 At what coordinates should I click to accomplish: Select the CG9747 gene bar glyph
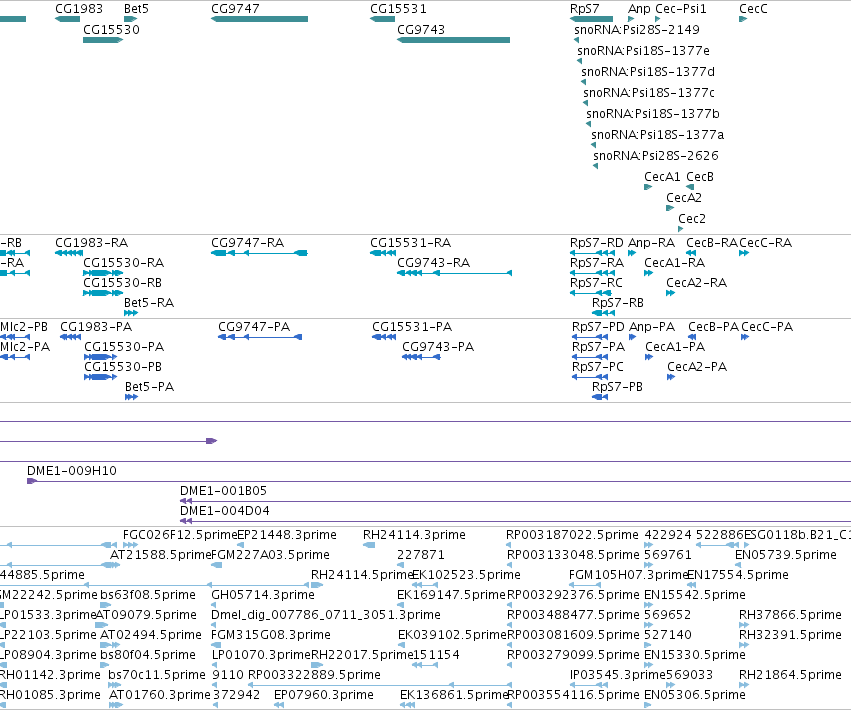(x=259, y=19)
